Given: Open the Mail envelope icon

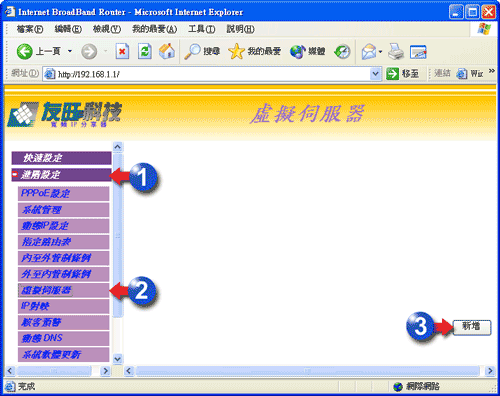Looking at the screenshot, I should (x=369, y=52).
